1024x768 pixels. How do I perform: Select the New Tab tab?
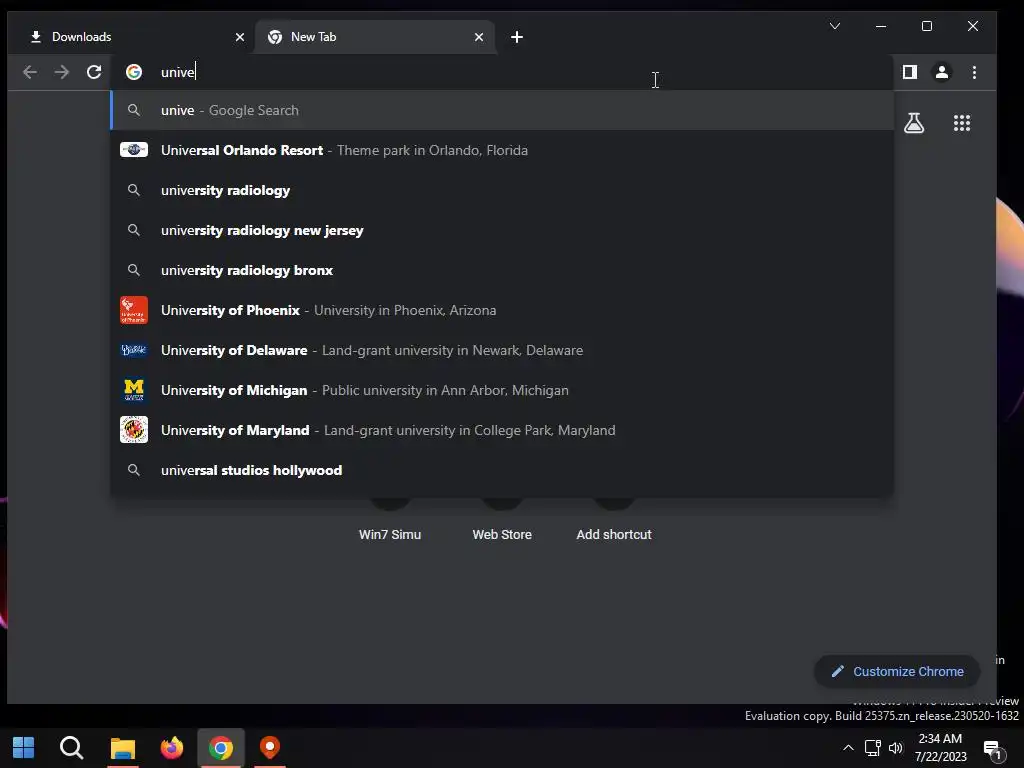[374, 37]
